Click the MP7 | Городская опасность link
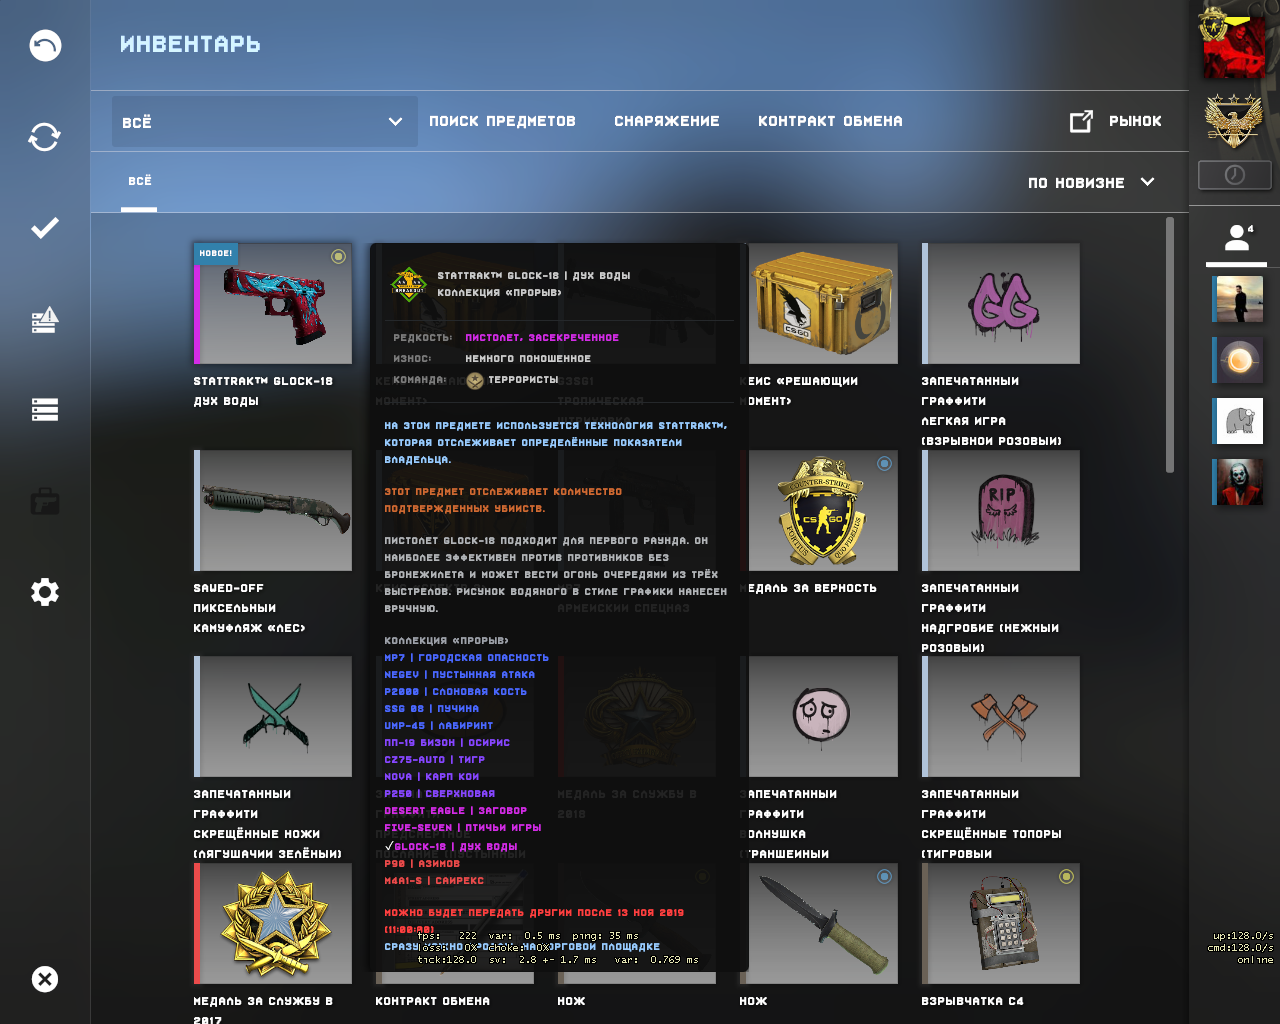The width and height of the screenshot is (1280, 1024). click(x=466, y=658)
